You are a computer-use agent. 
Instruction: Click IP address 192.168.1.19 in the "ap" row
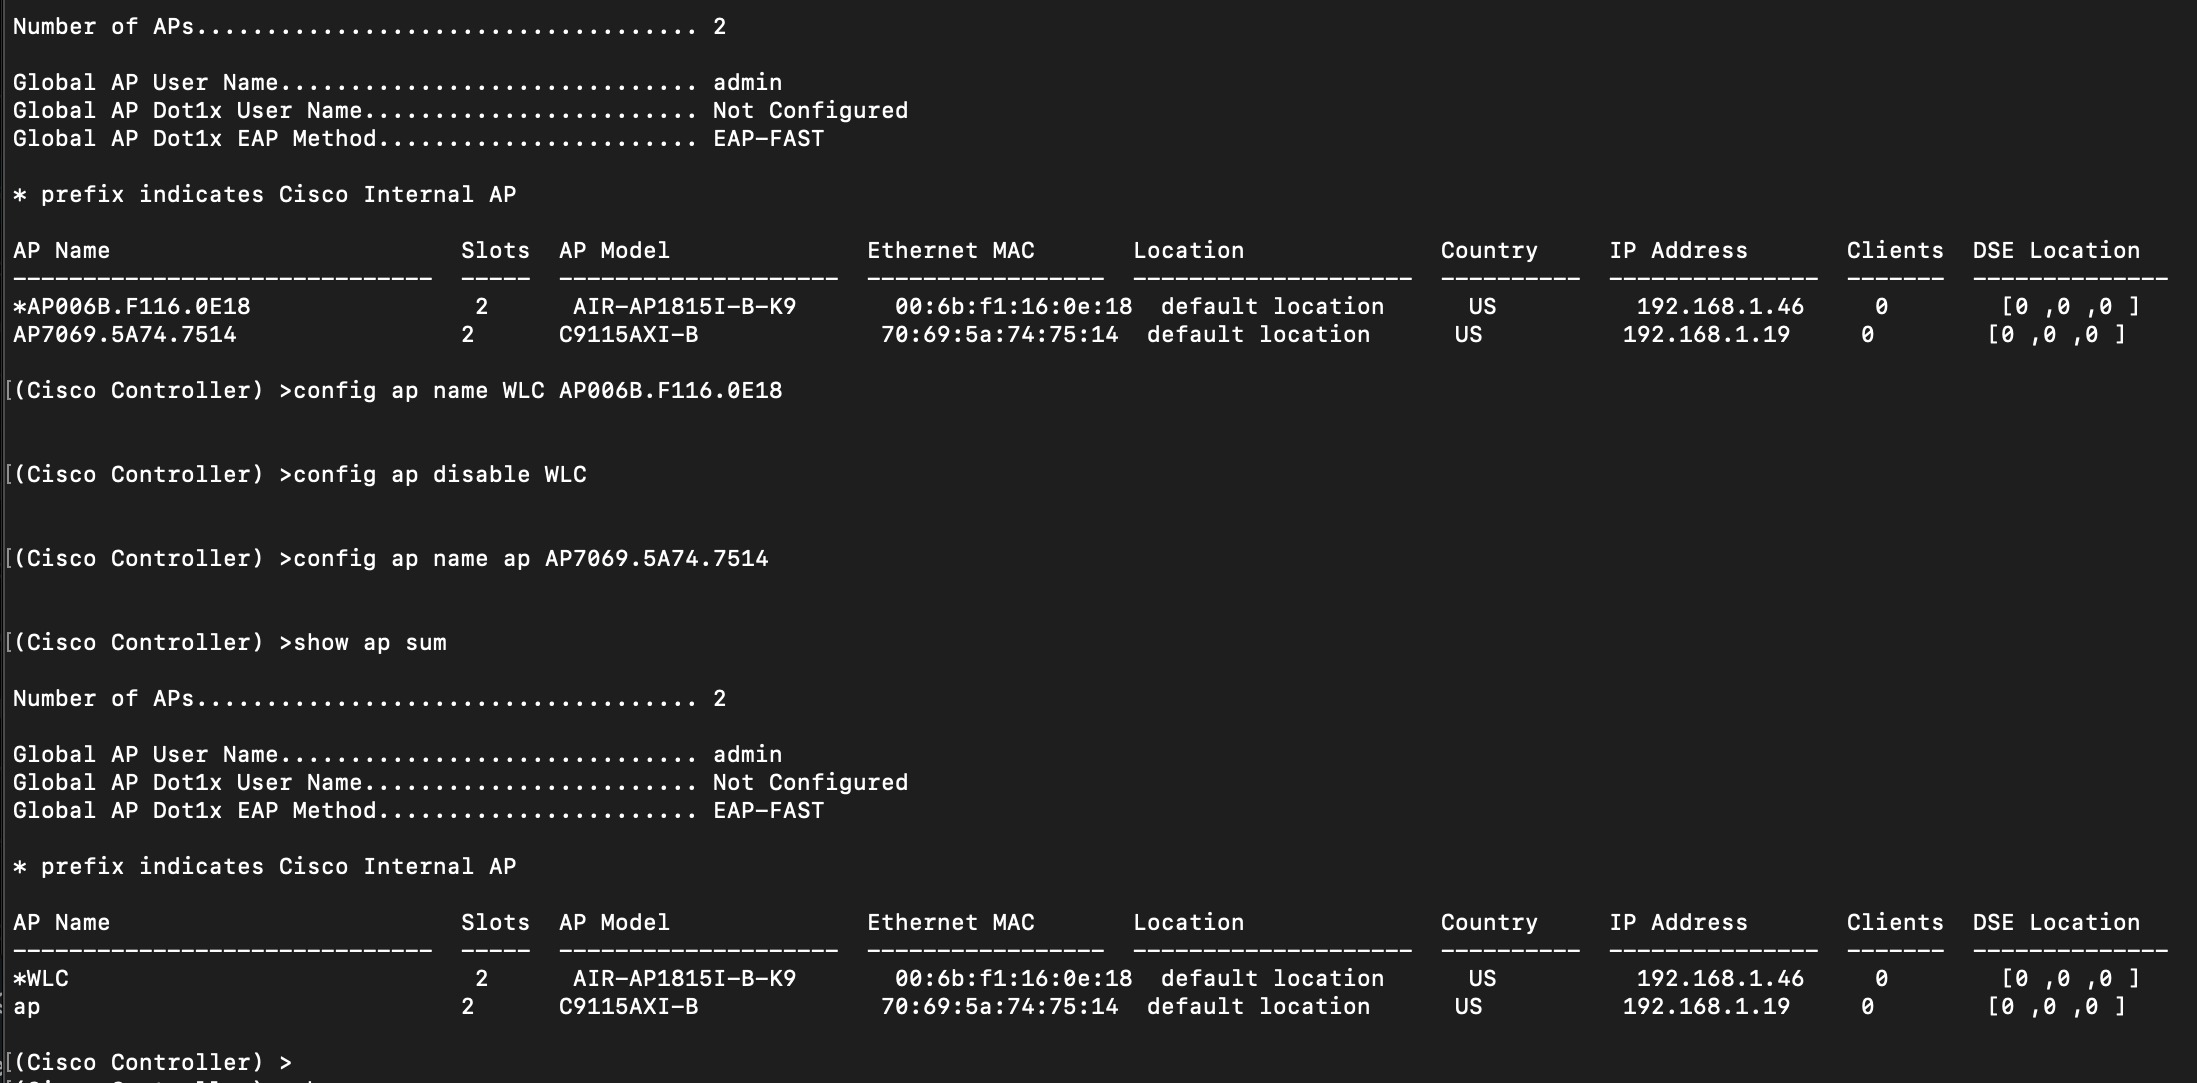tap(1706, 1007)
